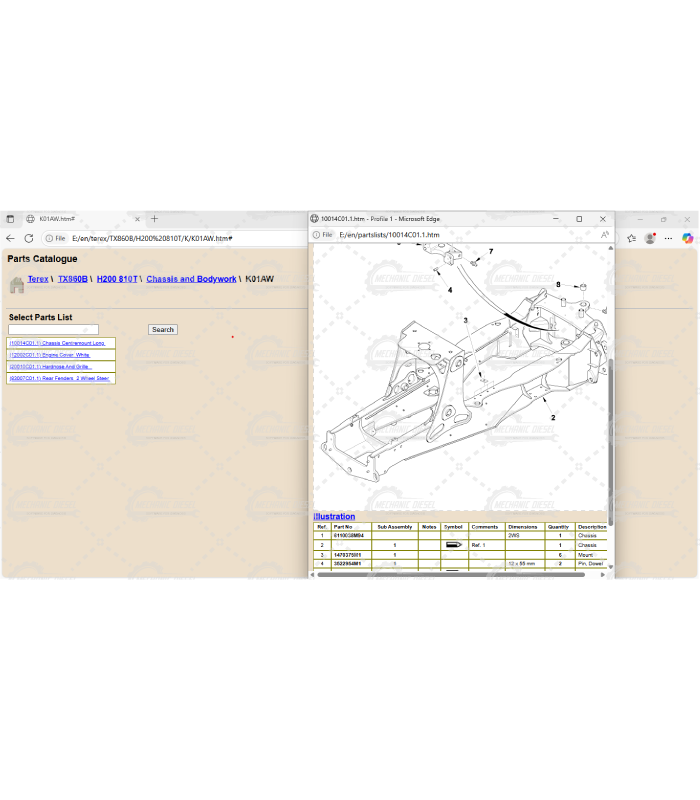
Task: Open the Edge settings ellipsis menu
Action: pyautogui.click(x=669, y=238)
